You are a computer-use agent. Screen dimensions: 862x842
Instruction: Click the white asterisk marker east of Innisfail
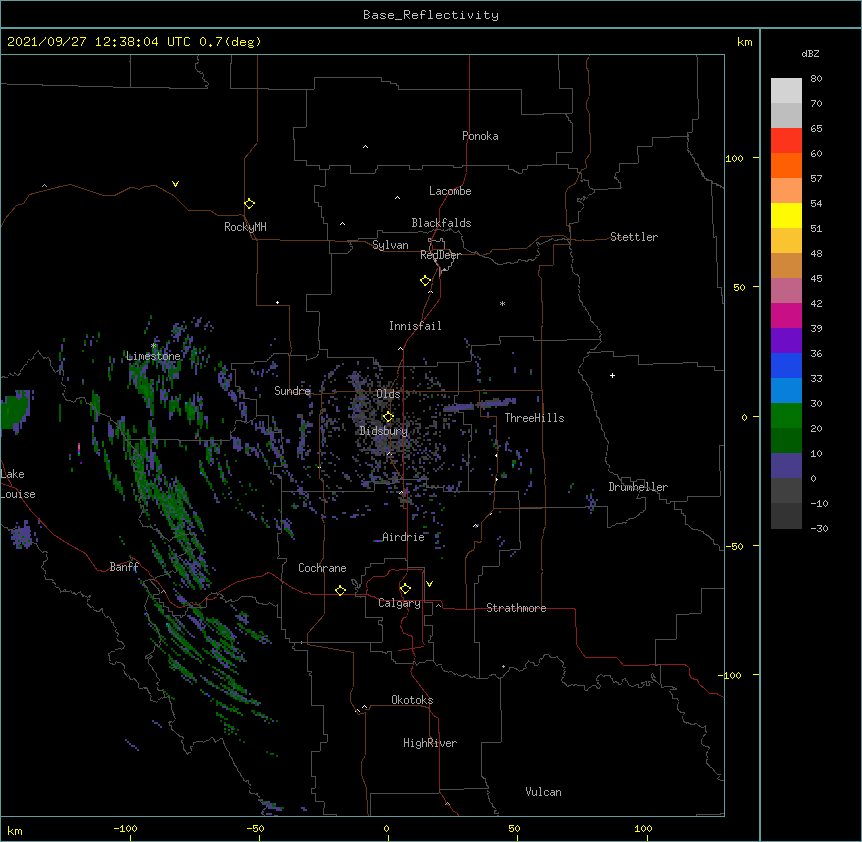(x=502, y=303)
